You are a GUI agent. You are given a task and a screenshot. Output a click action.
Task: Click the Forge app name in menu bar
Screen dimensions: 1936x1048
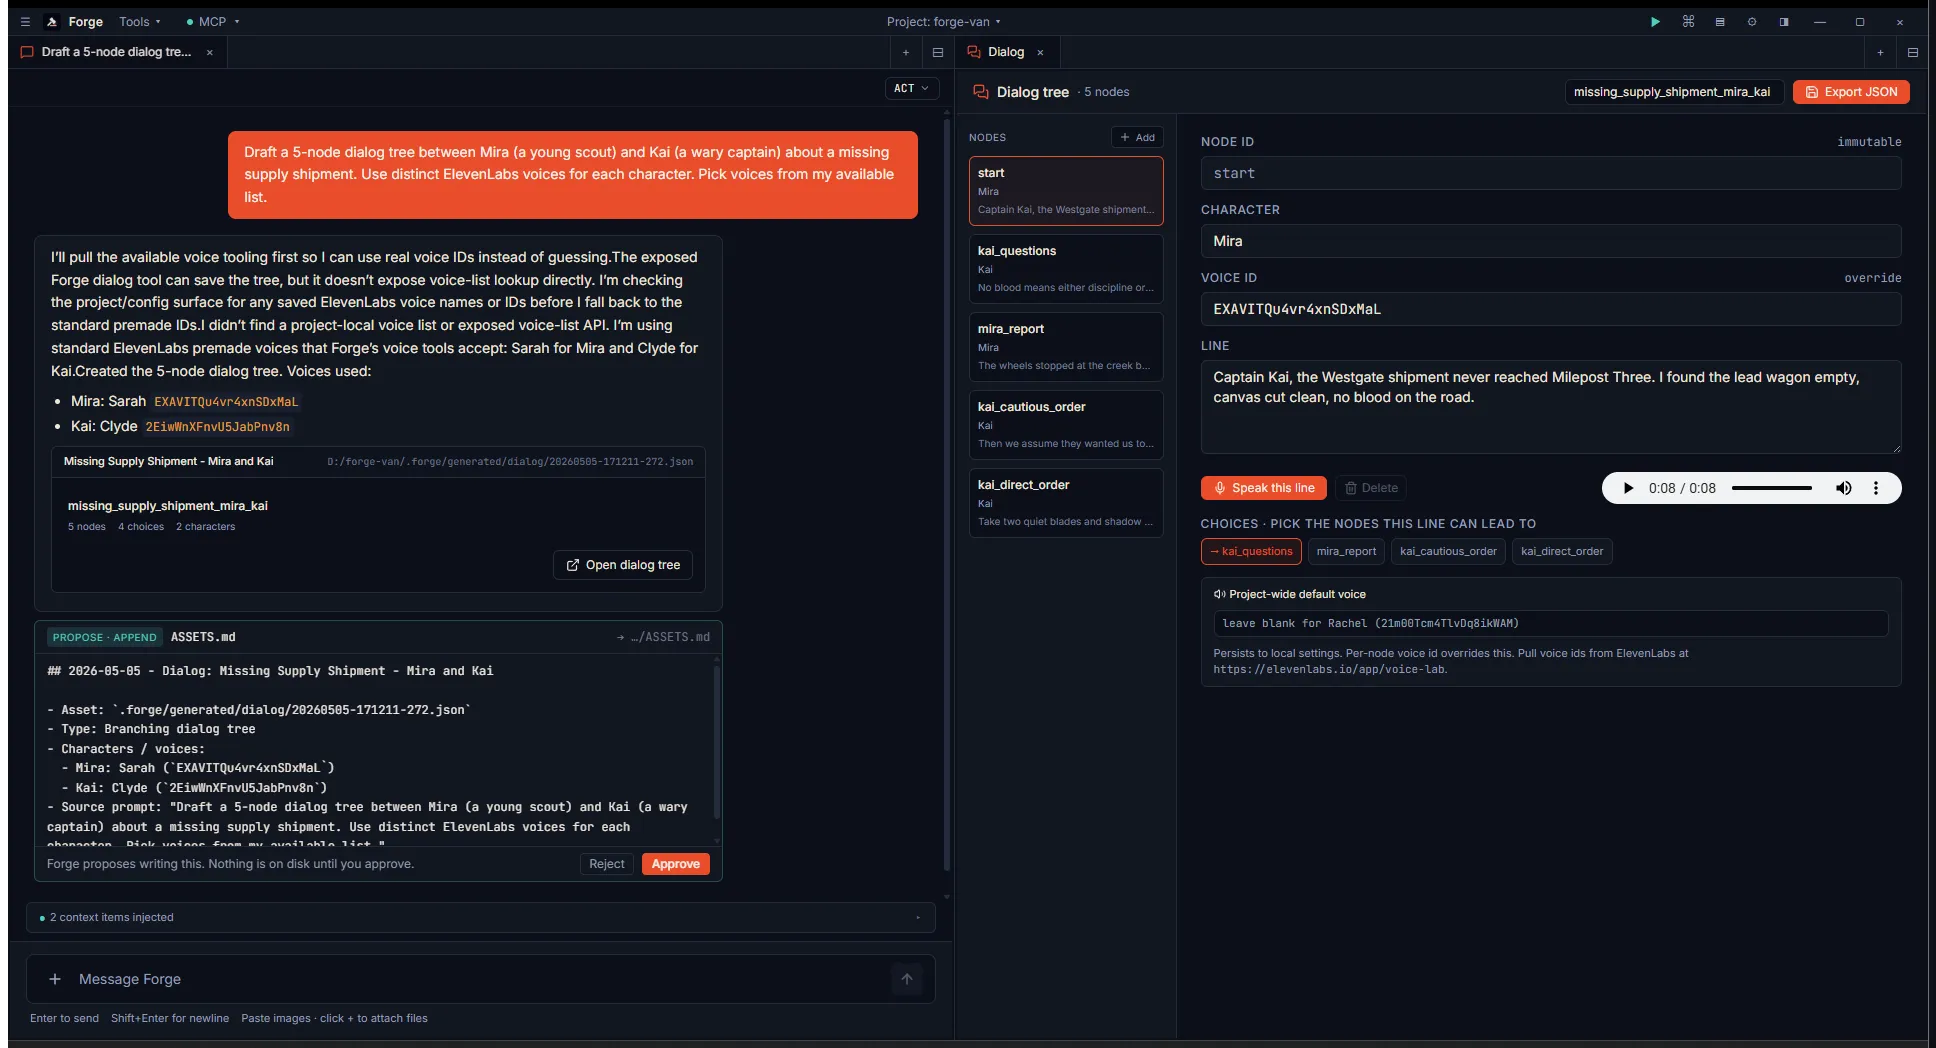click(86, 21)
